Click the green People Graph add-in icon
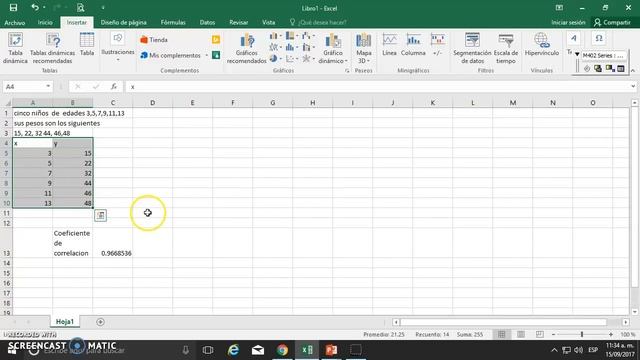 216,55
